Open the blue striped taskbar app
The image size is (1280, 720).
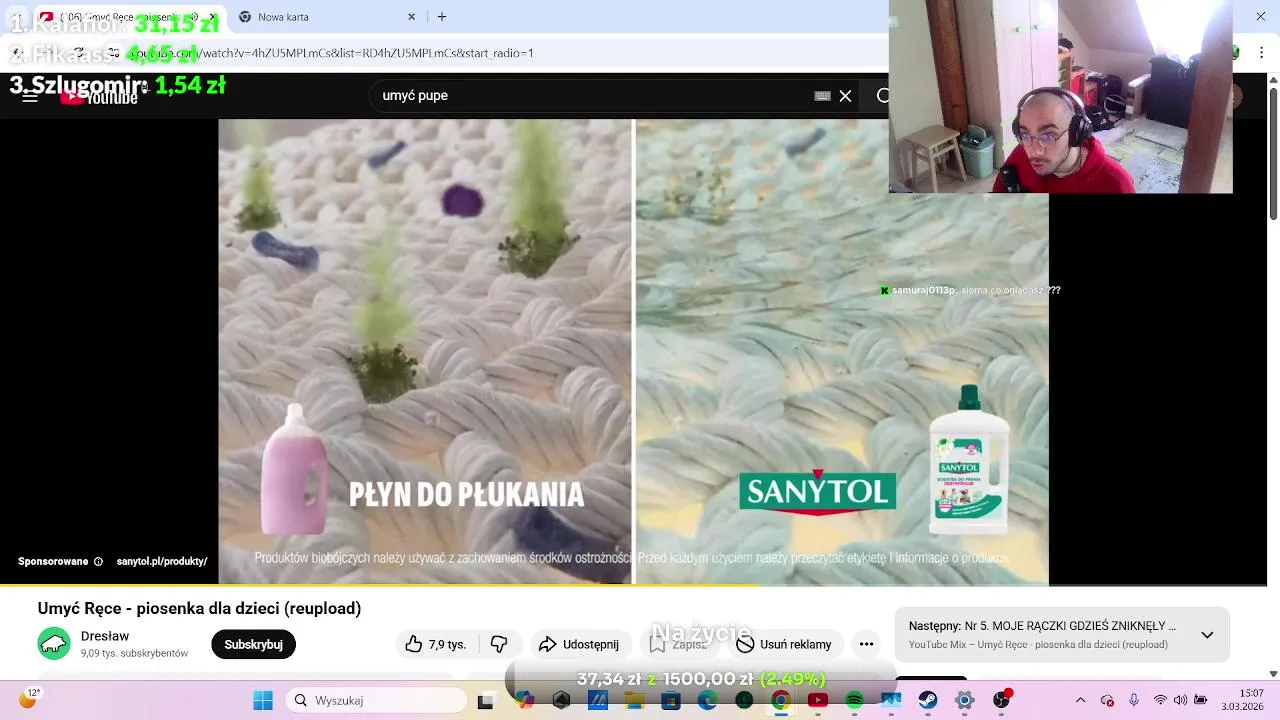point(598,700)
